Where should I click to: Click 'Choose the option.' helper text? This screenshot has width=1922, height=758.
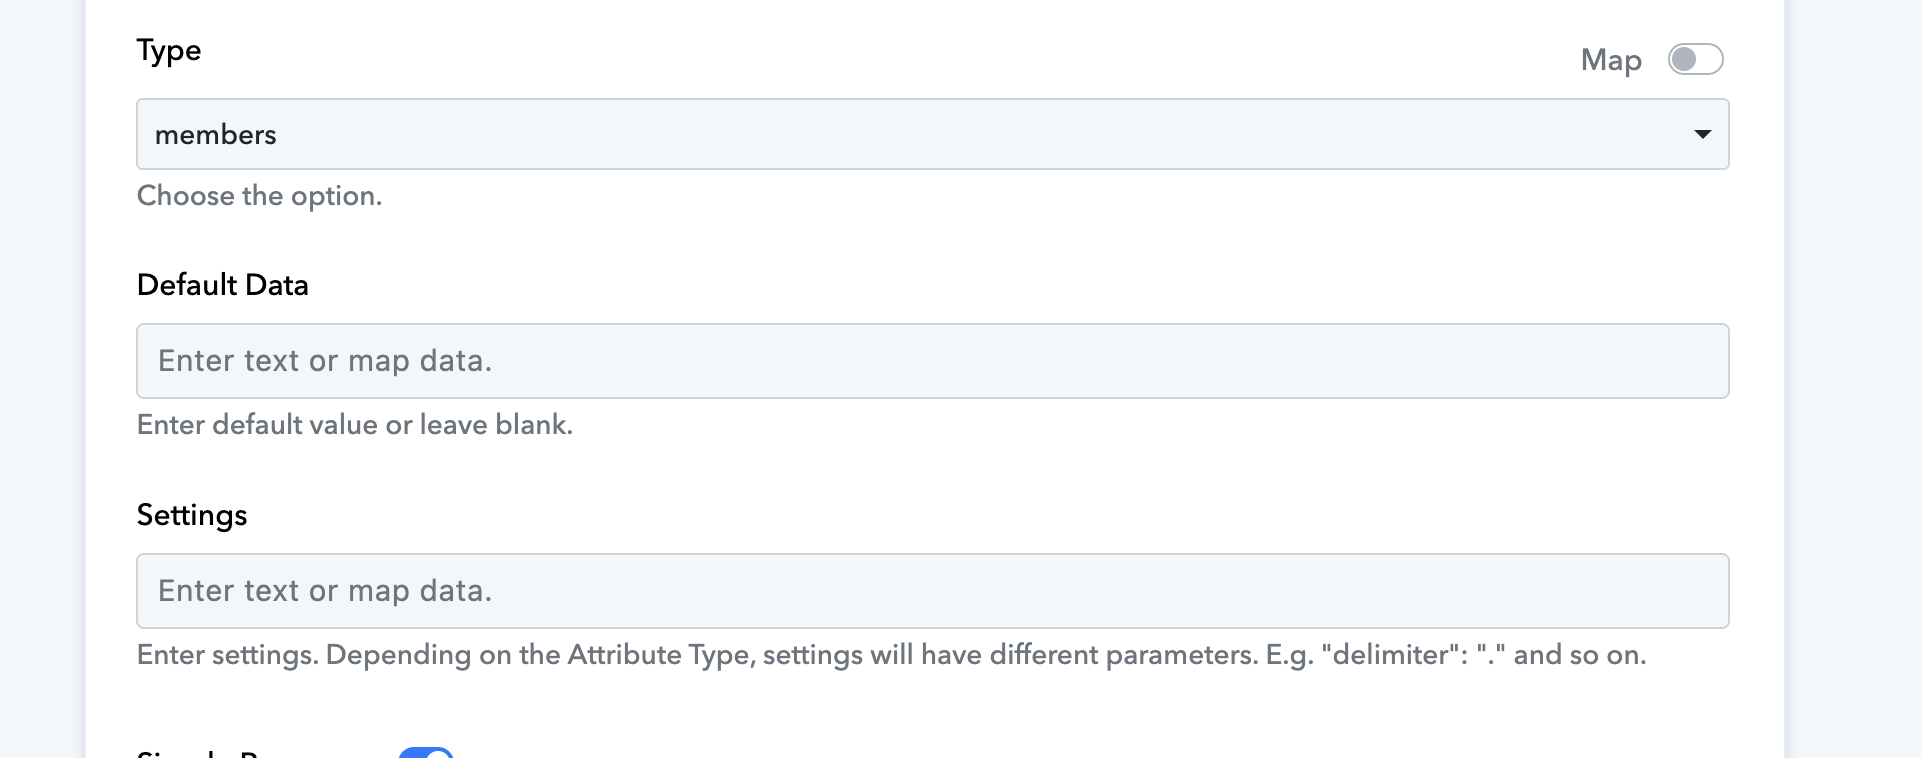click(259, 196)
